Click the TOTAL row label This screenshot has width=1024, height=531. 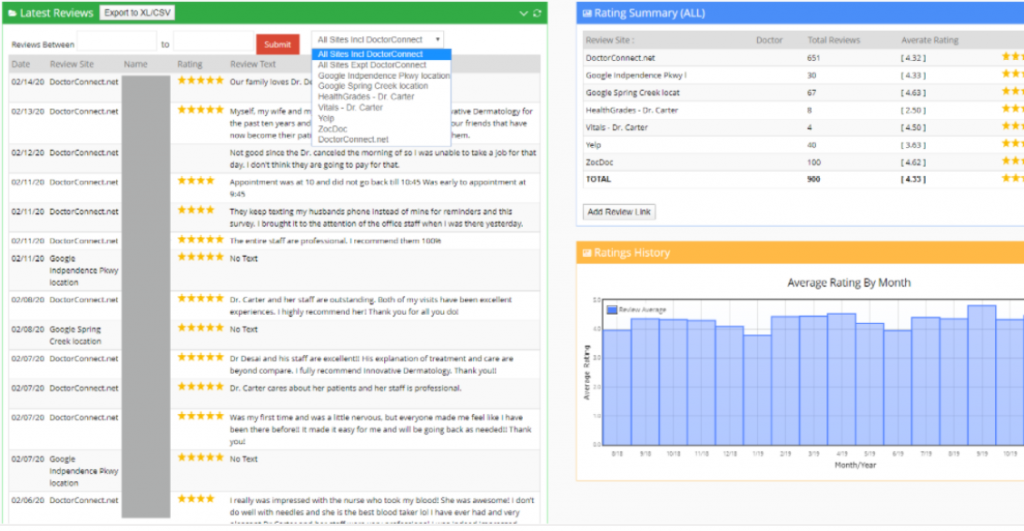click(598, 179)
